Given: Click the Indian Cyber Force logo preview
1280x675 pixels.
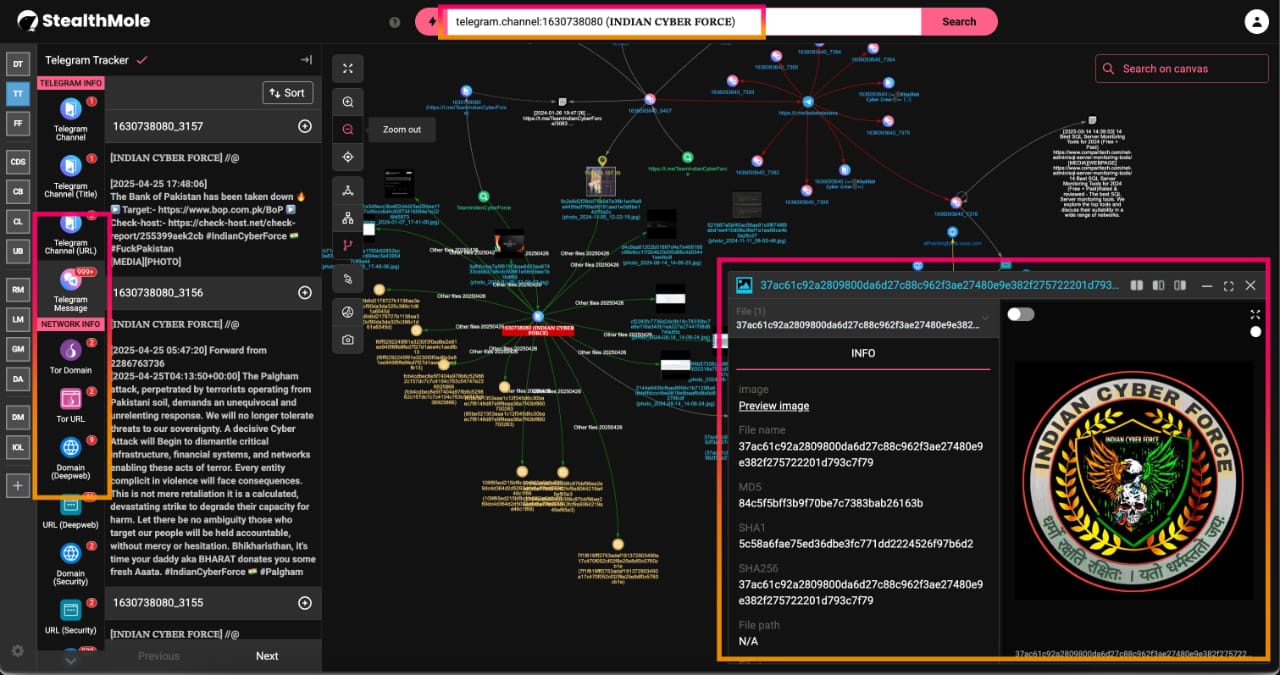Looking at the screenshot, I should click(1133, 481).
